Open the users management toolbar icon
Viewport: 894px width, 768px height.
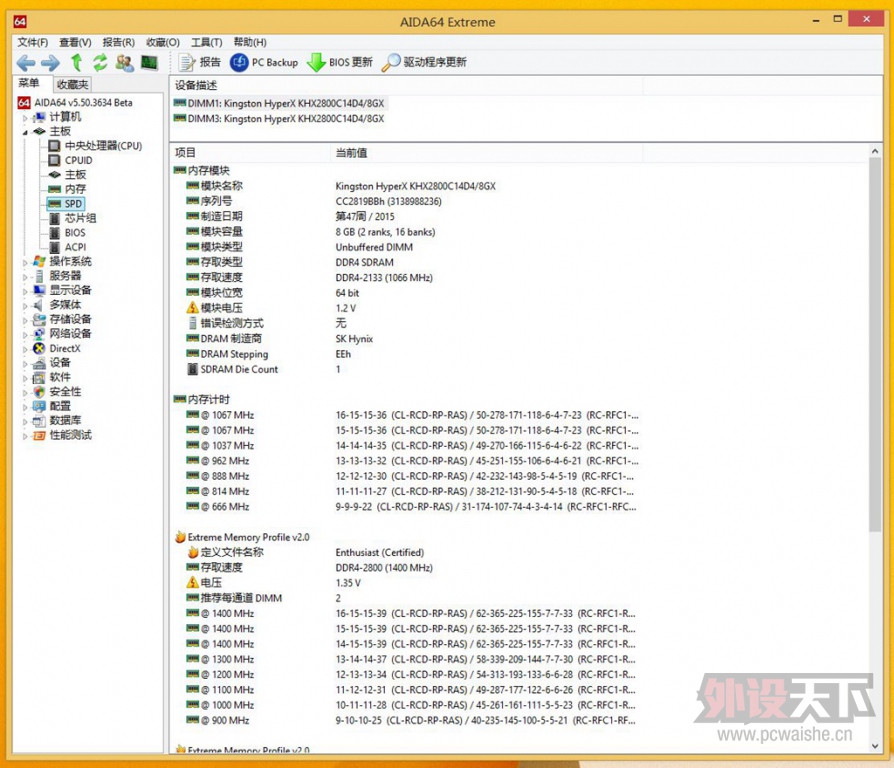click(x=125, y=62)
